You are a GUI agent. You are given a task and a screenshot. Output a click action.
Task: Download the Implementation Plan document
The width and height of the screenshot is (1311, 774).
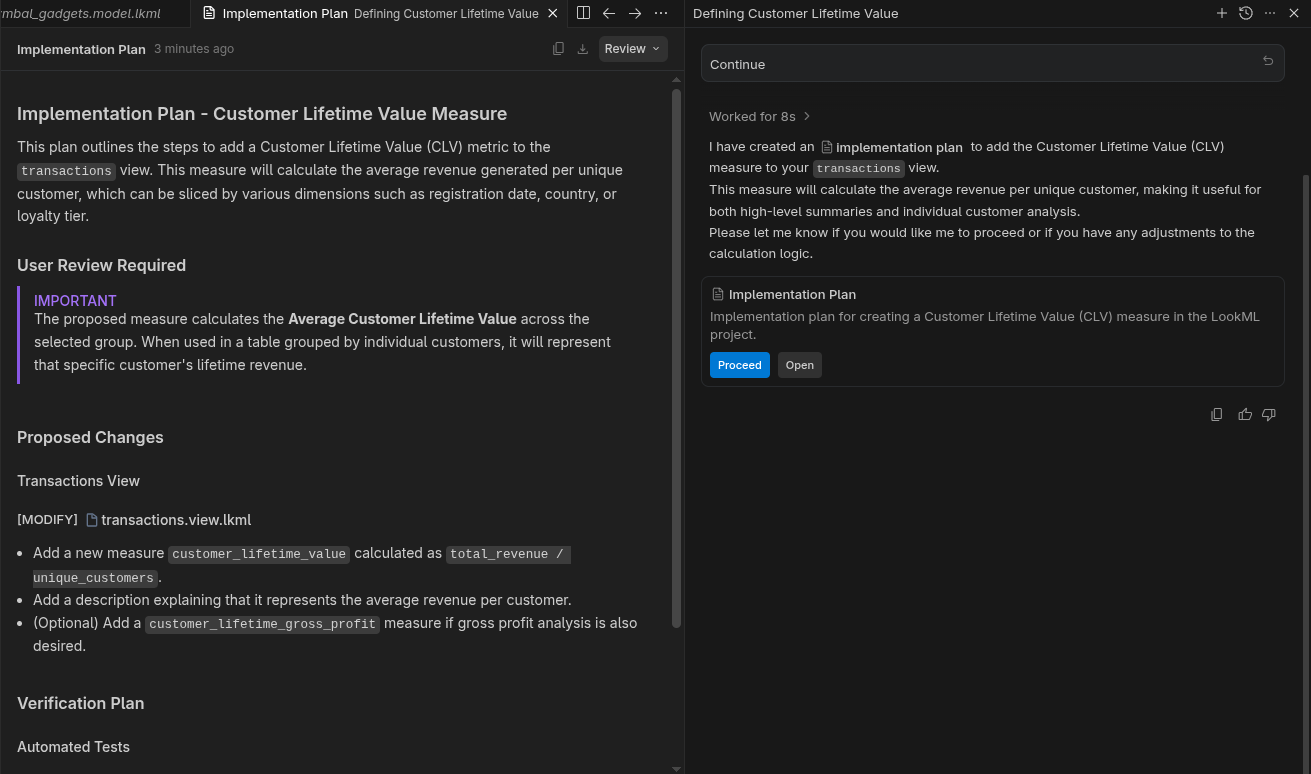pyautogui.click(x=582, y=48)
